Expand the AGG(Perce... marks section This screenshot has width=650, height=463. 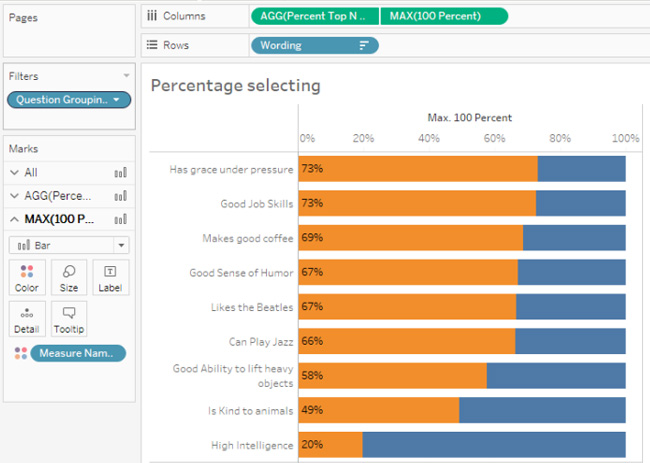coord(14,196)
